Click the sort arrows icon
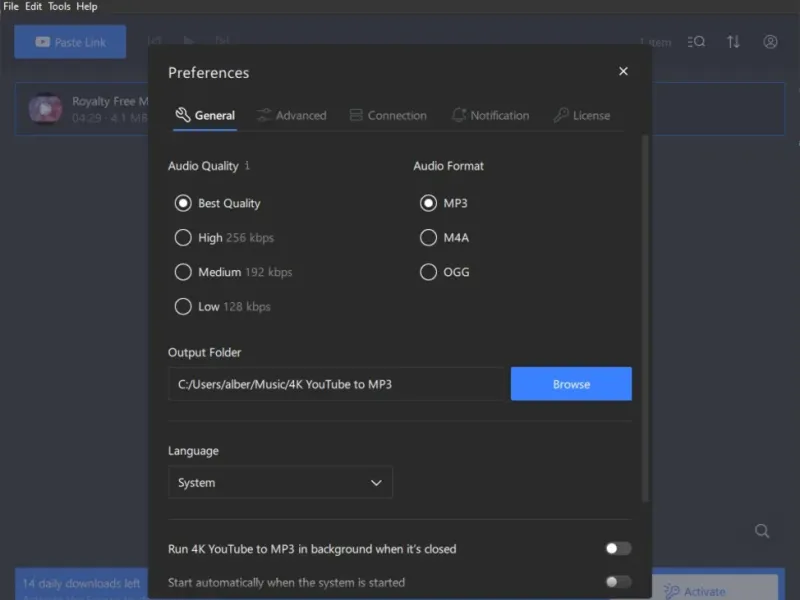800x600 pixels. [733, 42]
